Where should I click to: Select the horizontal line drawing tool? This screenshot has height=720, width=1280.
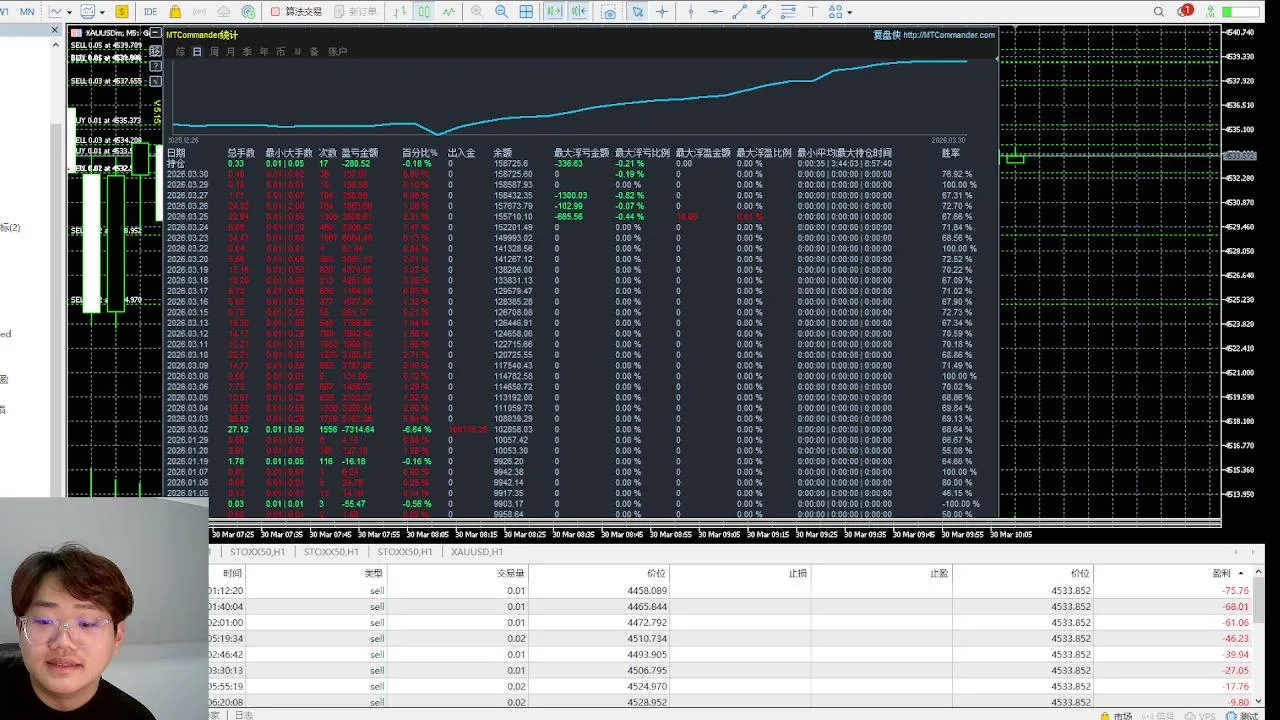point(715,12)
